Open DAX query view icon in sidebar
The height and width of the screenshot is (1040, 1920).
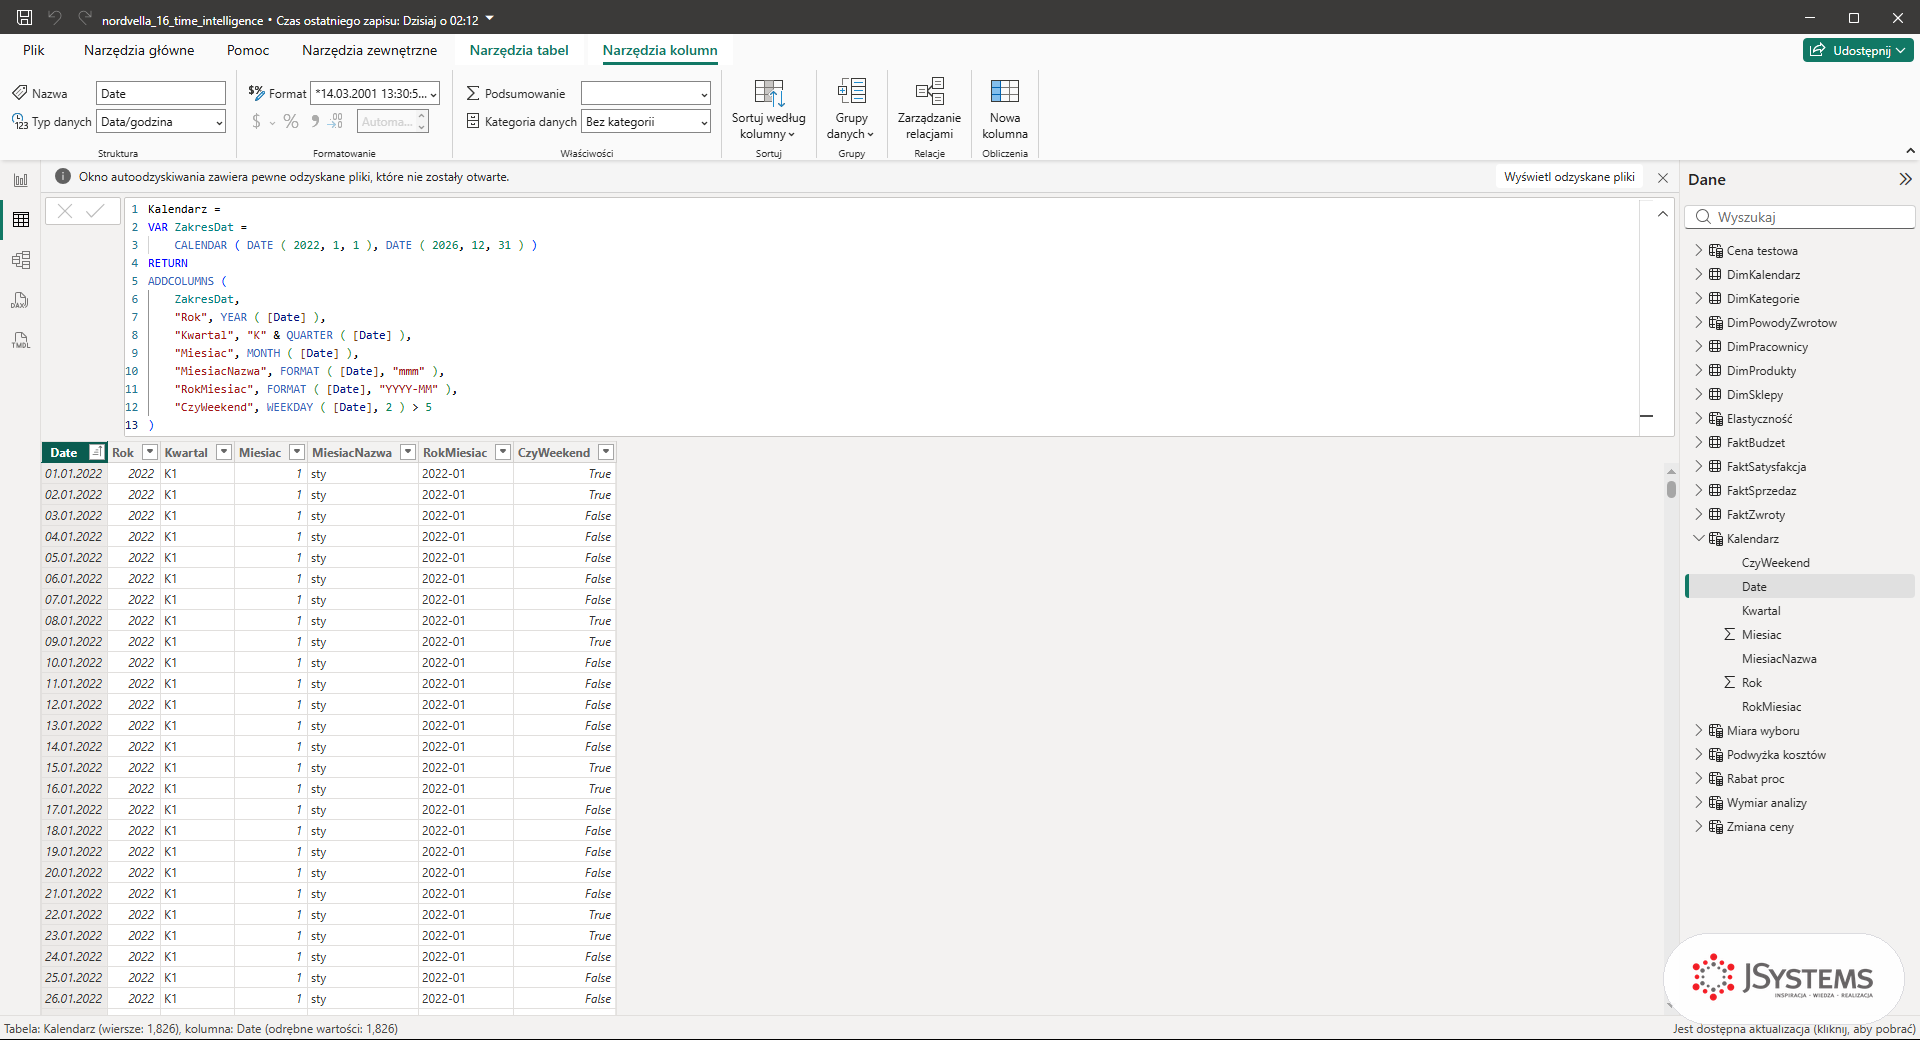click(x=21, y=300)
